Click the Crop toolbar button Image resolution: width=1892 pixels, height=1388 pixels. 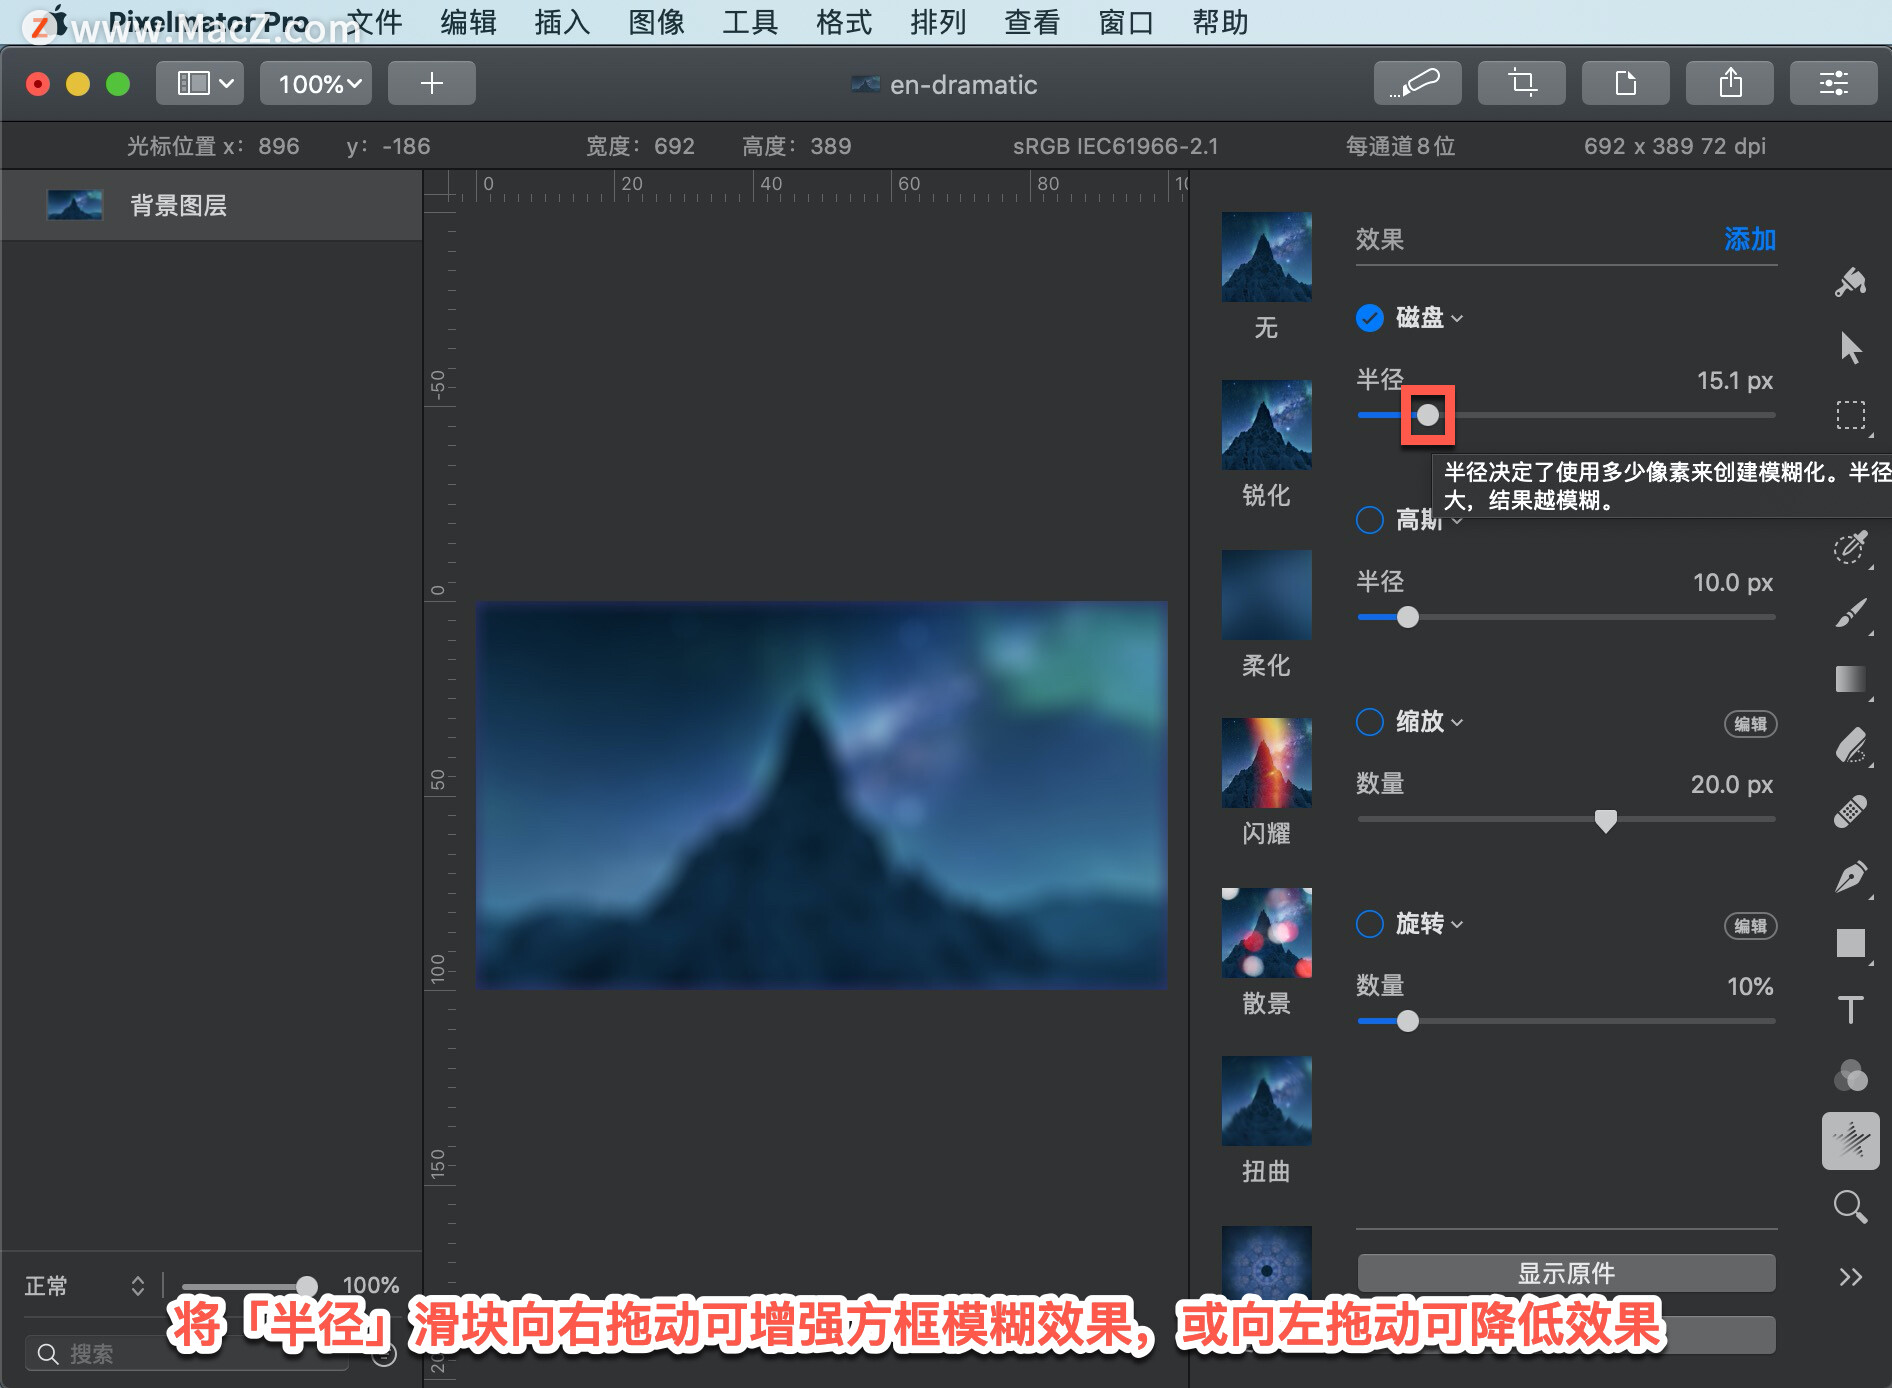(1521, 83)
